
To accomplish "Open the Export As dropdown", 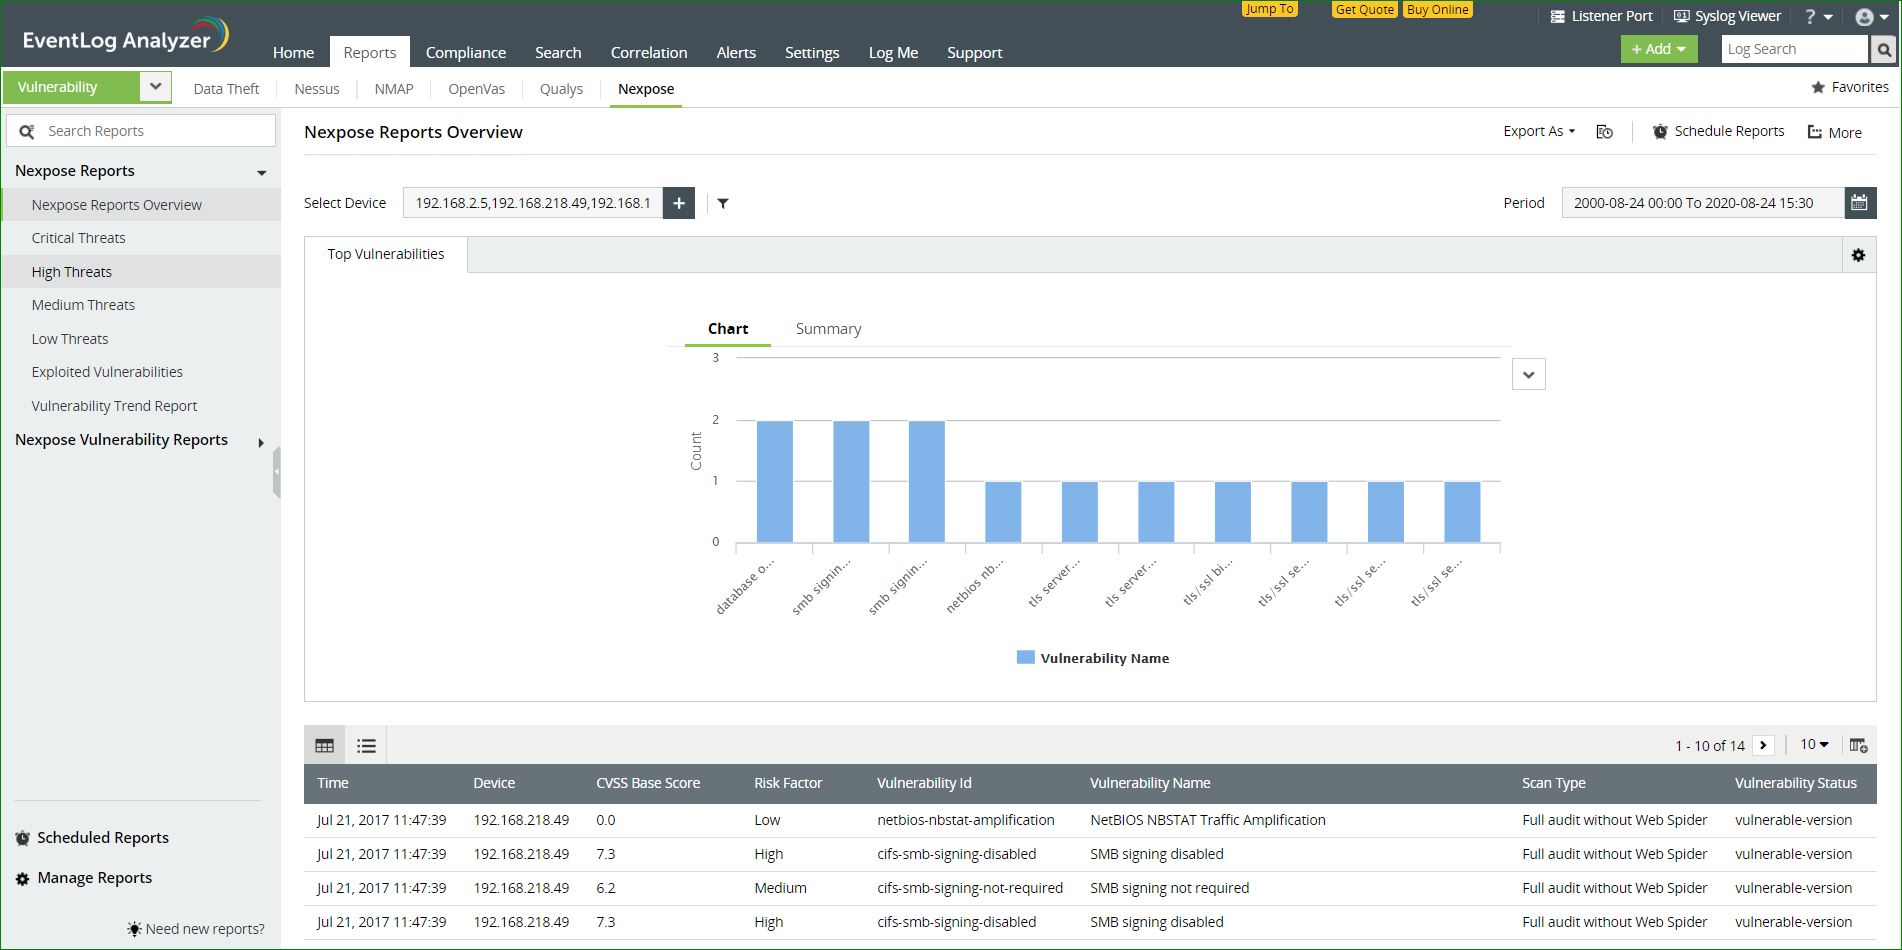I will [1538, 131].
